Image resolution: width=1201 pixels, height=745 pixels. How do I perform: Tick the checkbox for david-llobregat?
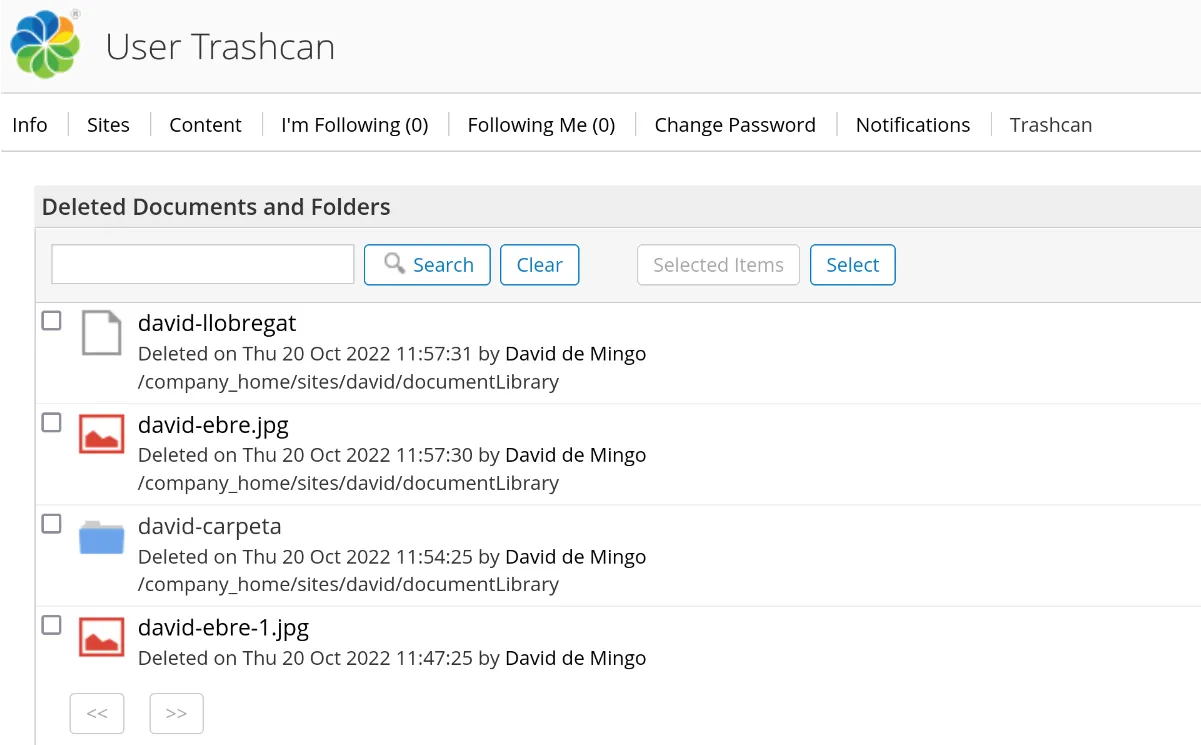51,321
